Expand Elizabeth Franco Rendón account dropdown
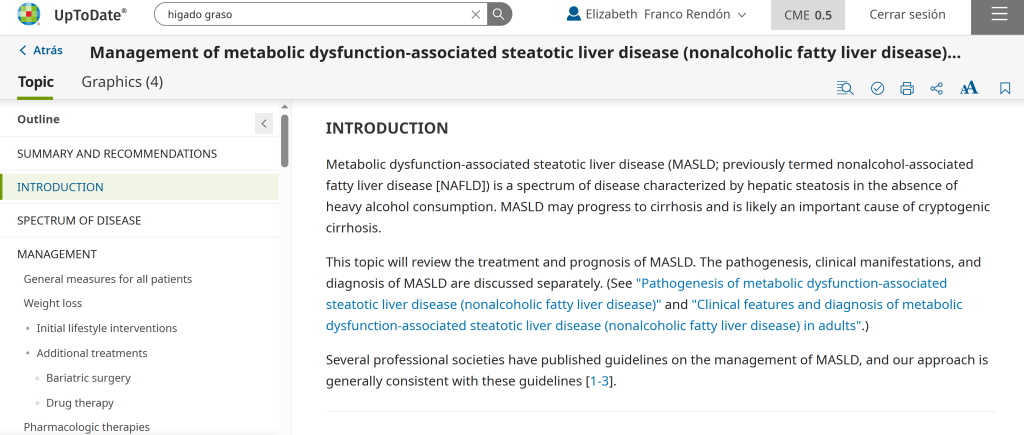The image size is (1024, 435). pyautogui.click(x=656, y=14)
